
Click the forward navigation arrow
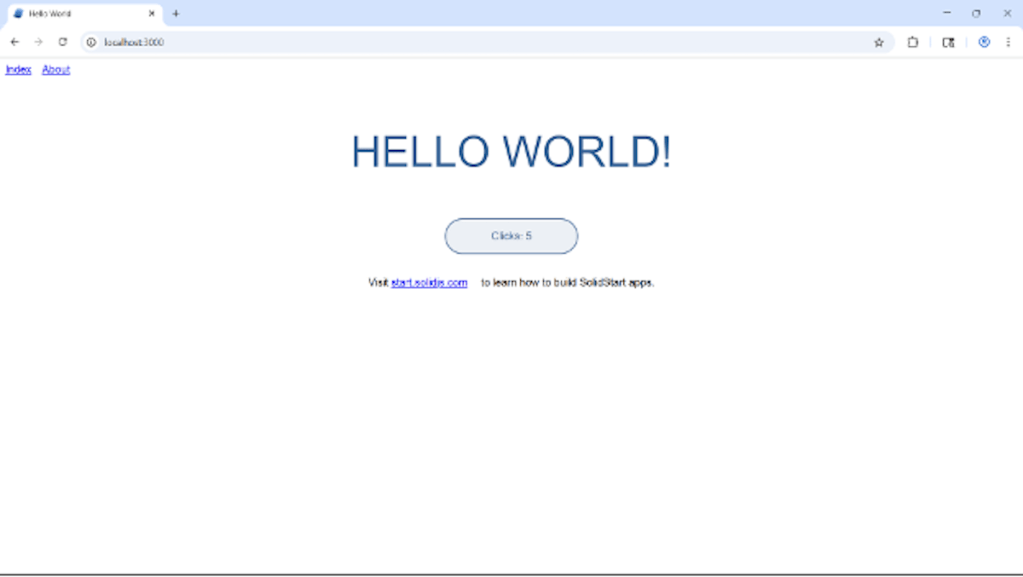click(38, 42)
